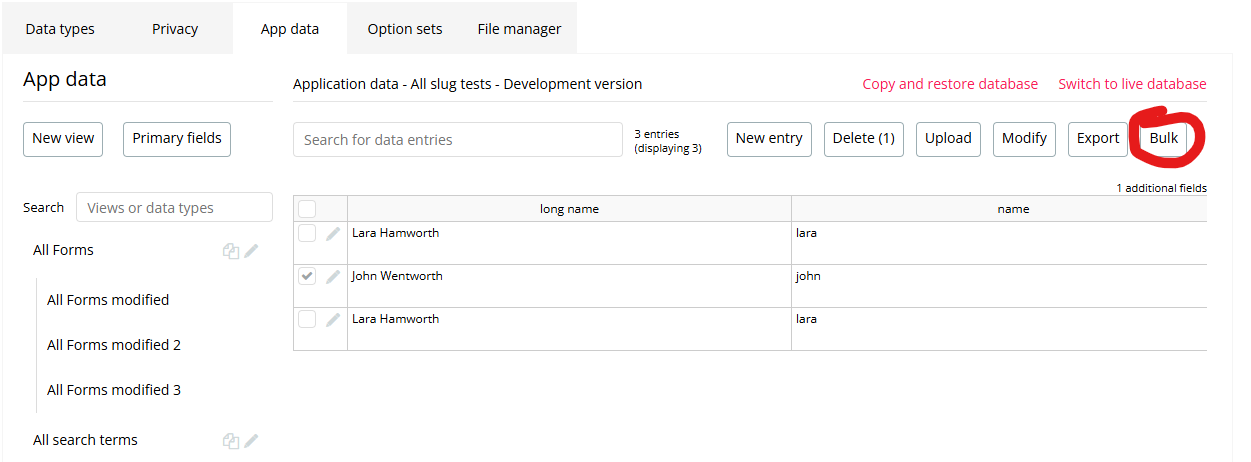Open the pencil editor for the last Lara Hamworth row

pos(333,320)
